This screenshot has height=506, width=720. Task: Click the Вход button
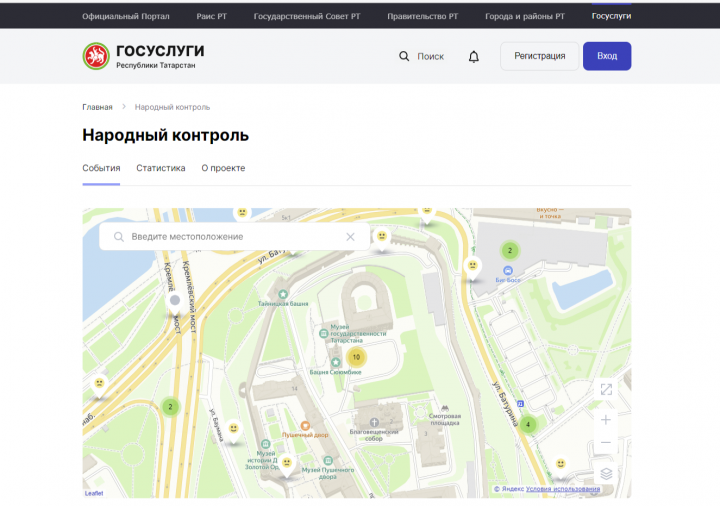click(x=607, y=56)
